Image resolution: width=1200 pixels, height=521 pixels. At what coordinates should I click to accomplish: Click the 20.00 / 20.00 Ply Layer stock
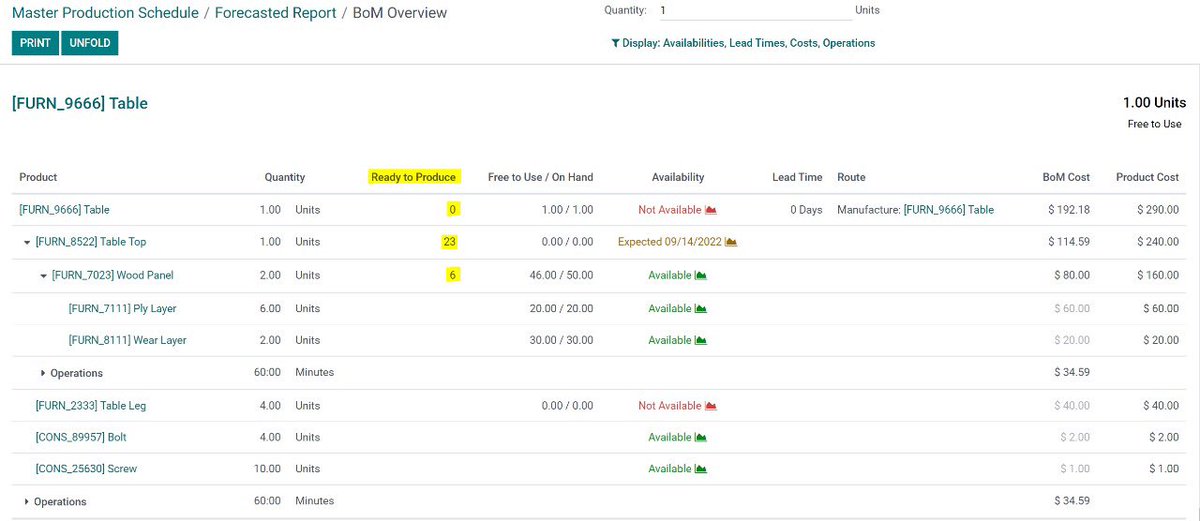561,309
